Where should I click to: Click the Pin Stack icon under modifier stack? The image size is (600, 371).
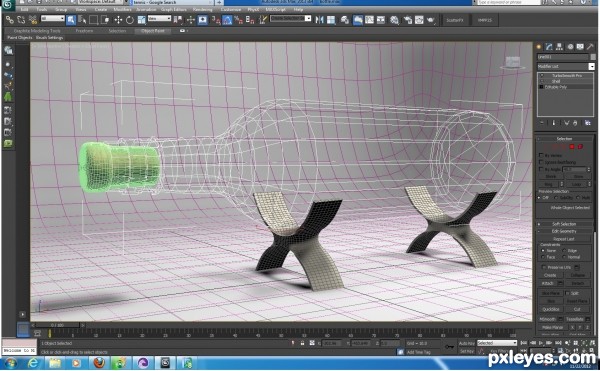pyautogui.click(x=542, y=123)
